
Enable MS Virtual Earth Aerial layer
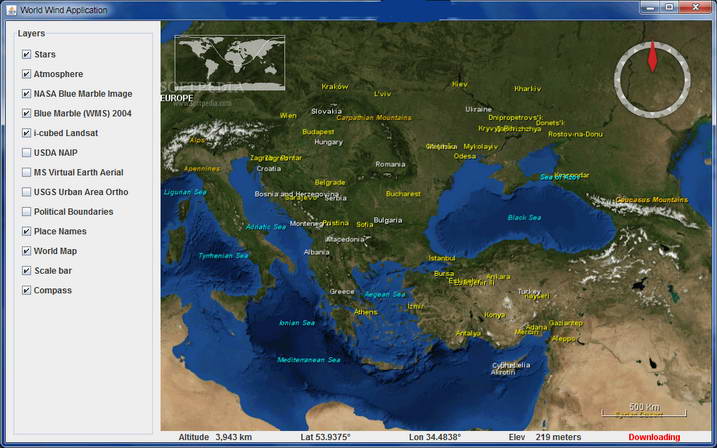(27, 172)
